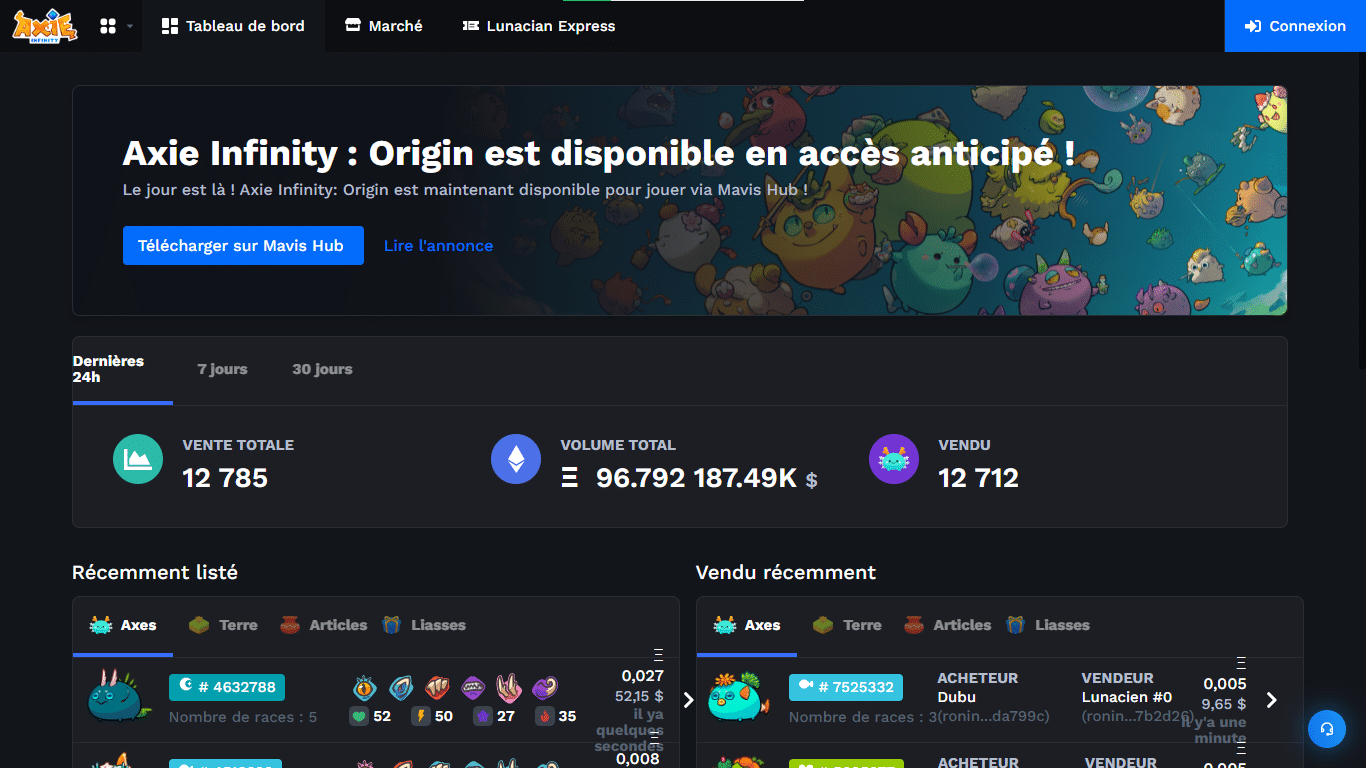Open axie #4632788 thumbnail image
Viewport: 1366px width, 768px height.
tap(118, 696)
